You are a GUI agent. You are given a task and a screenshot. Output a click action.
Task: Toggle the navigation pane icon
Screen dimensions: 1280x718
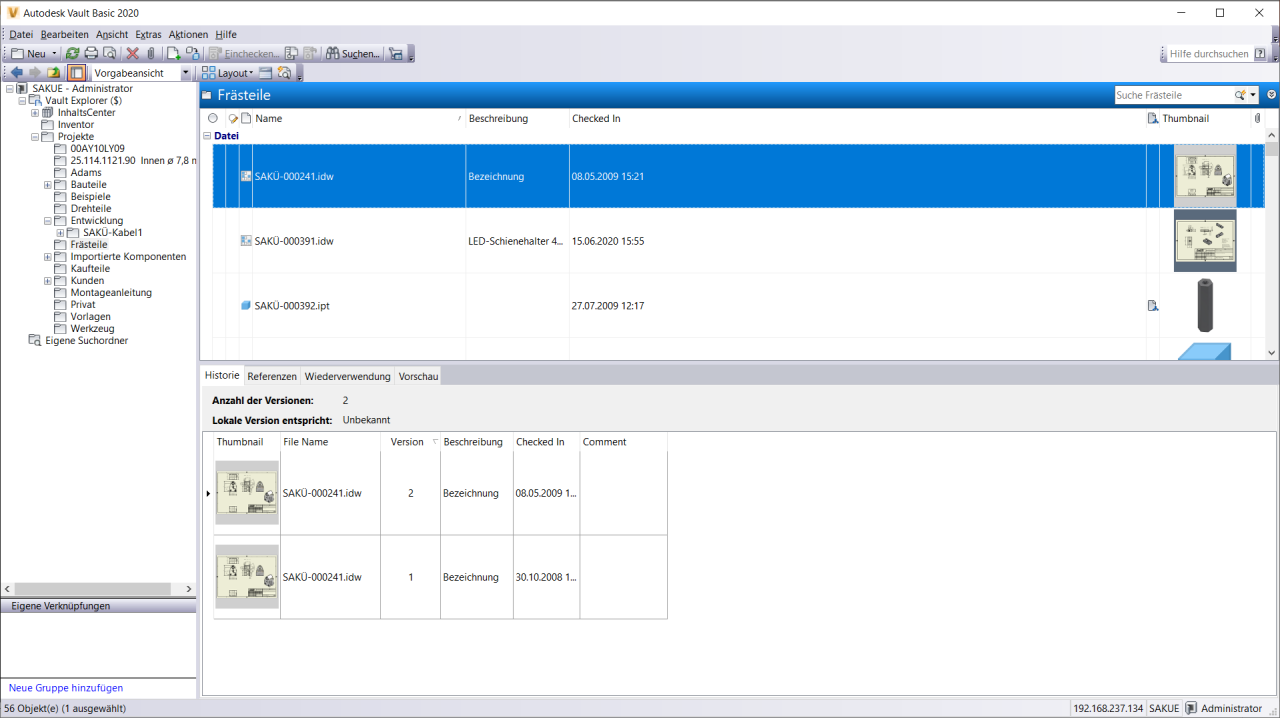(76, 73)
